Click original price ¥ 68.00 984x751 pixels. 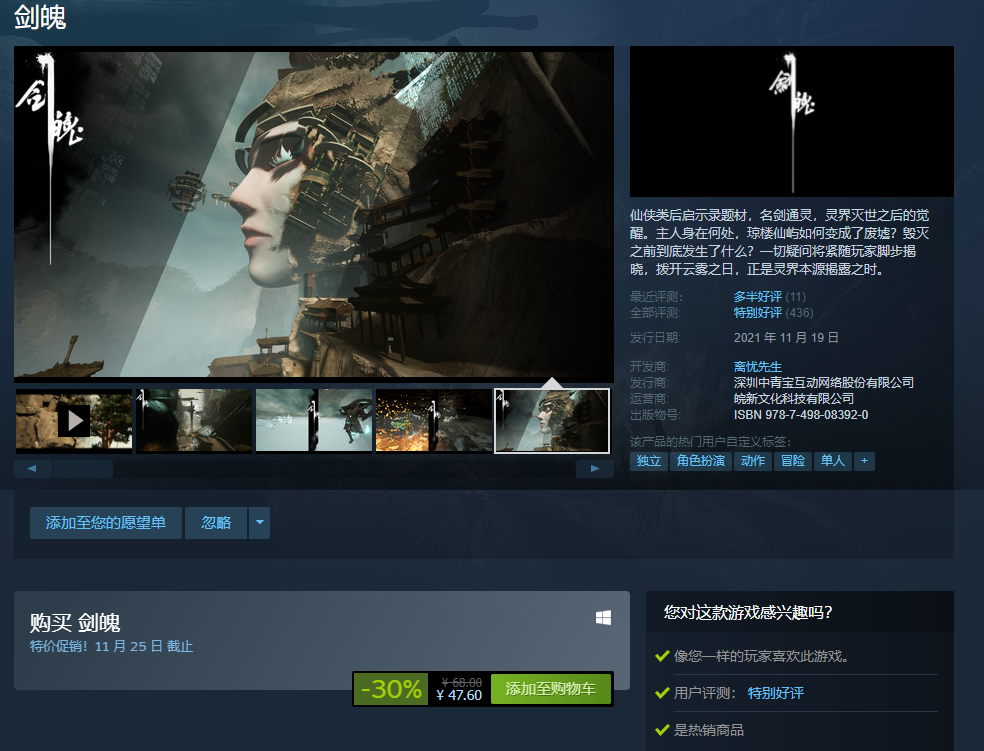[461, 682]
